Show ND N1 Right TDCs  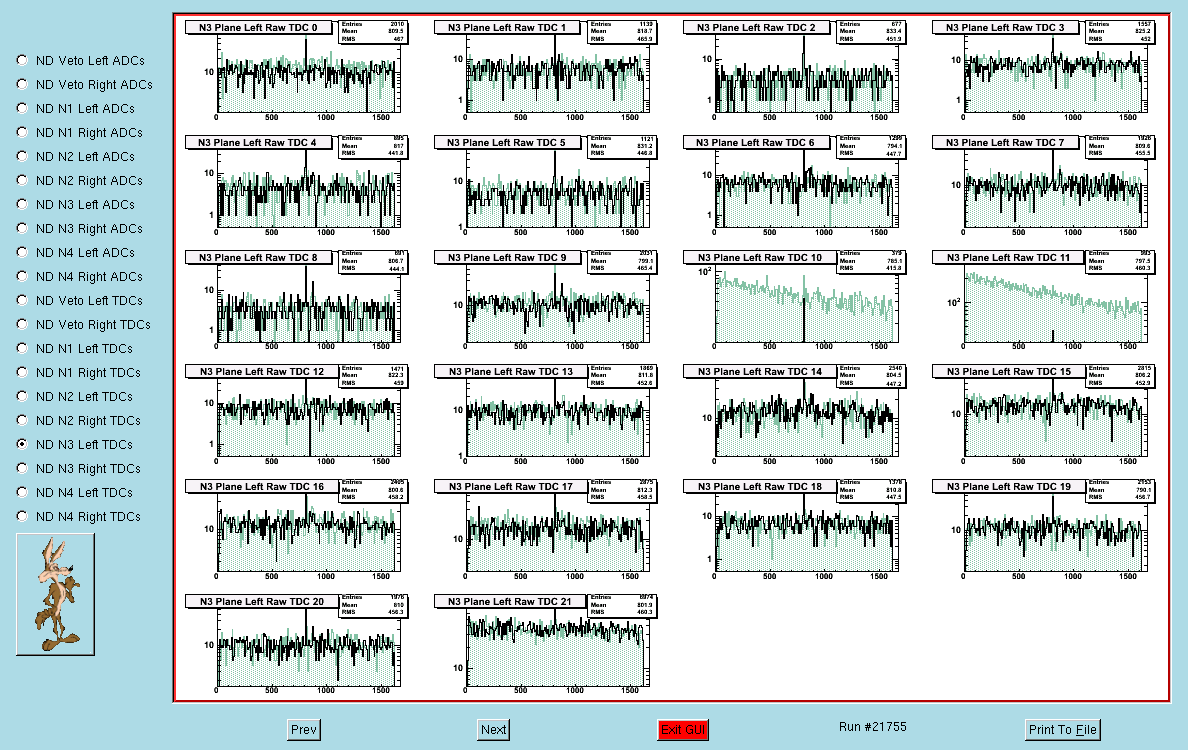pos(22,372)
